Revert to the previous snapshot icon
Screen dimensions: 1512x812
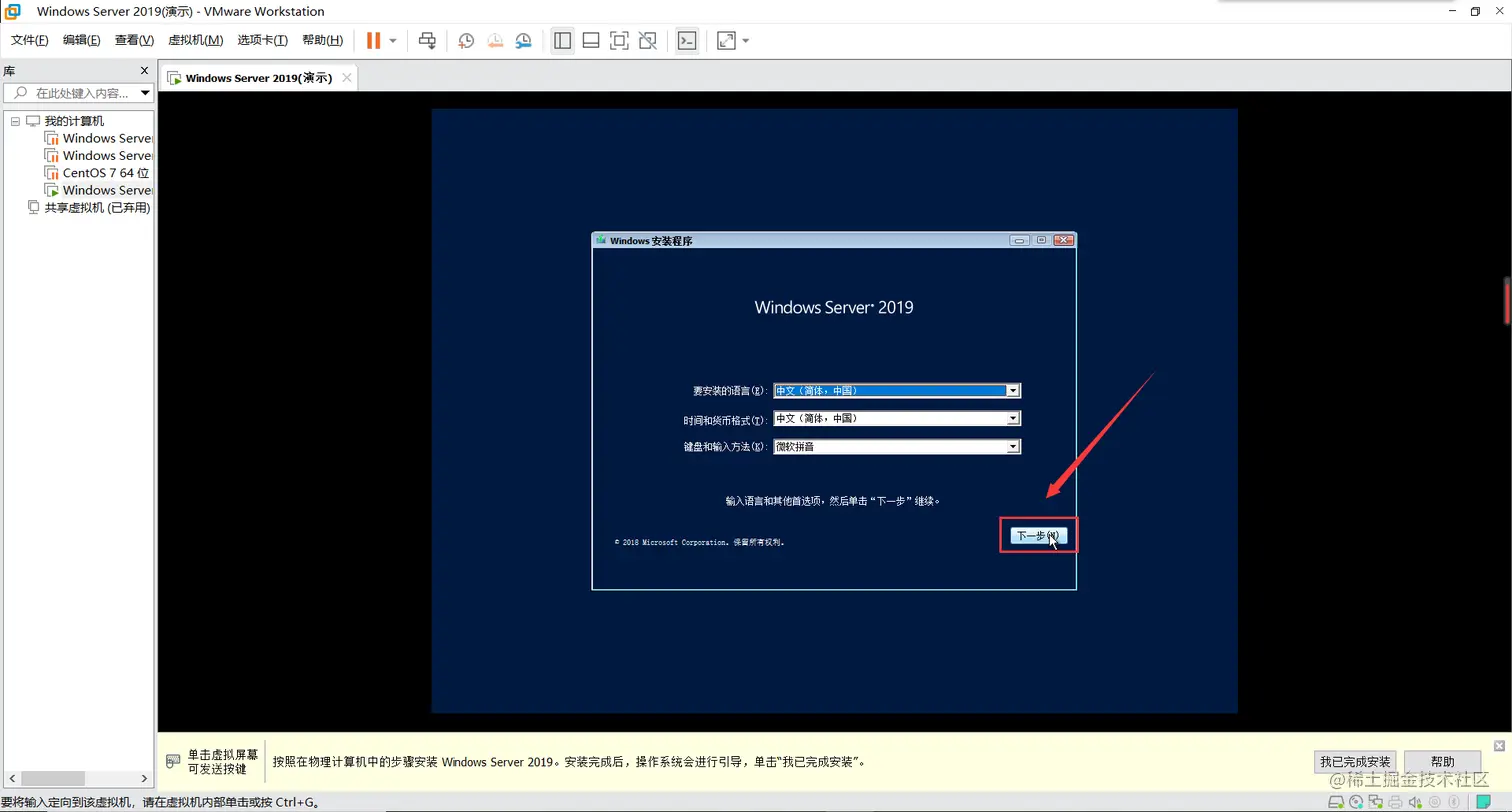coord(495,41)
